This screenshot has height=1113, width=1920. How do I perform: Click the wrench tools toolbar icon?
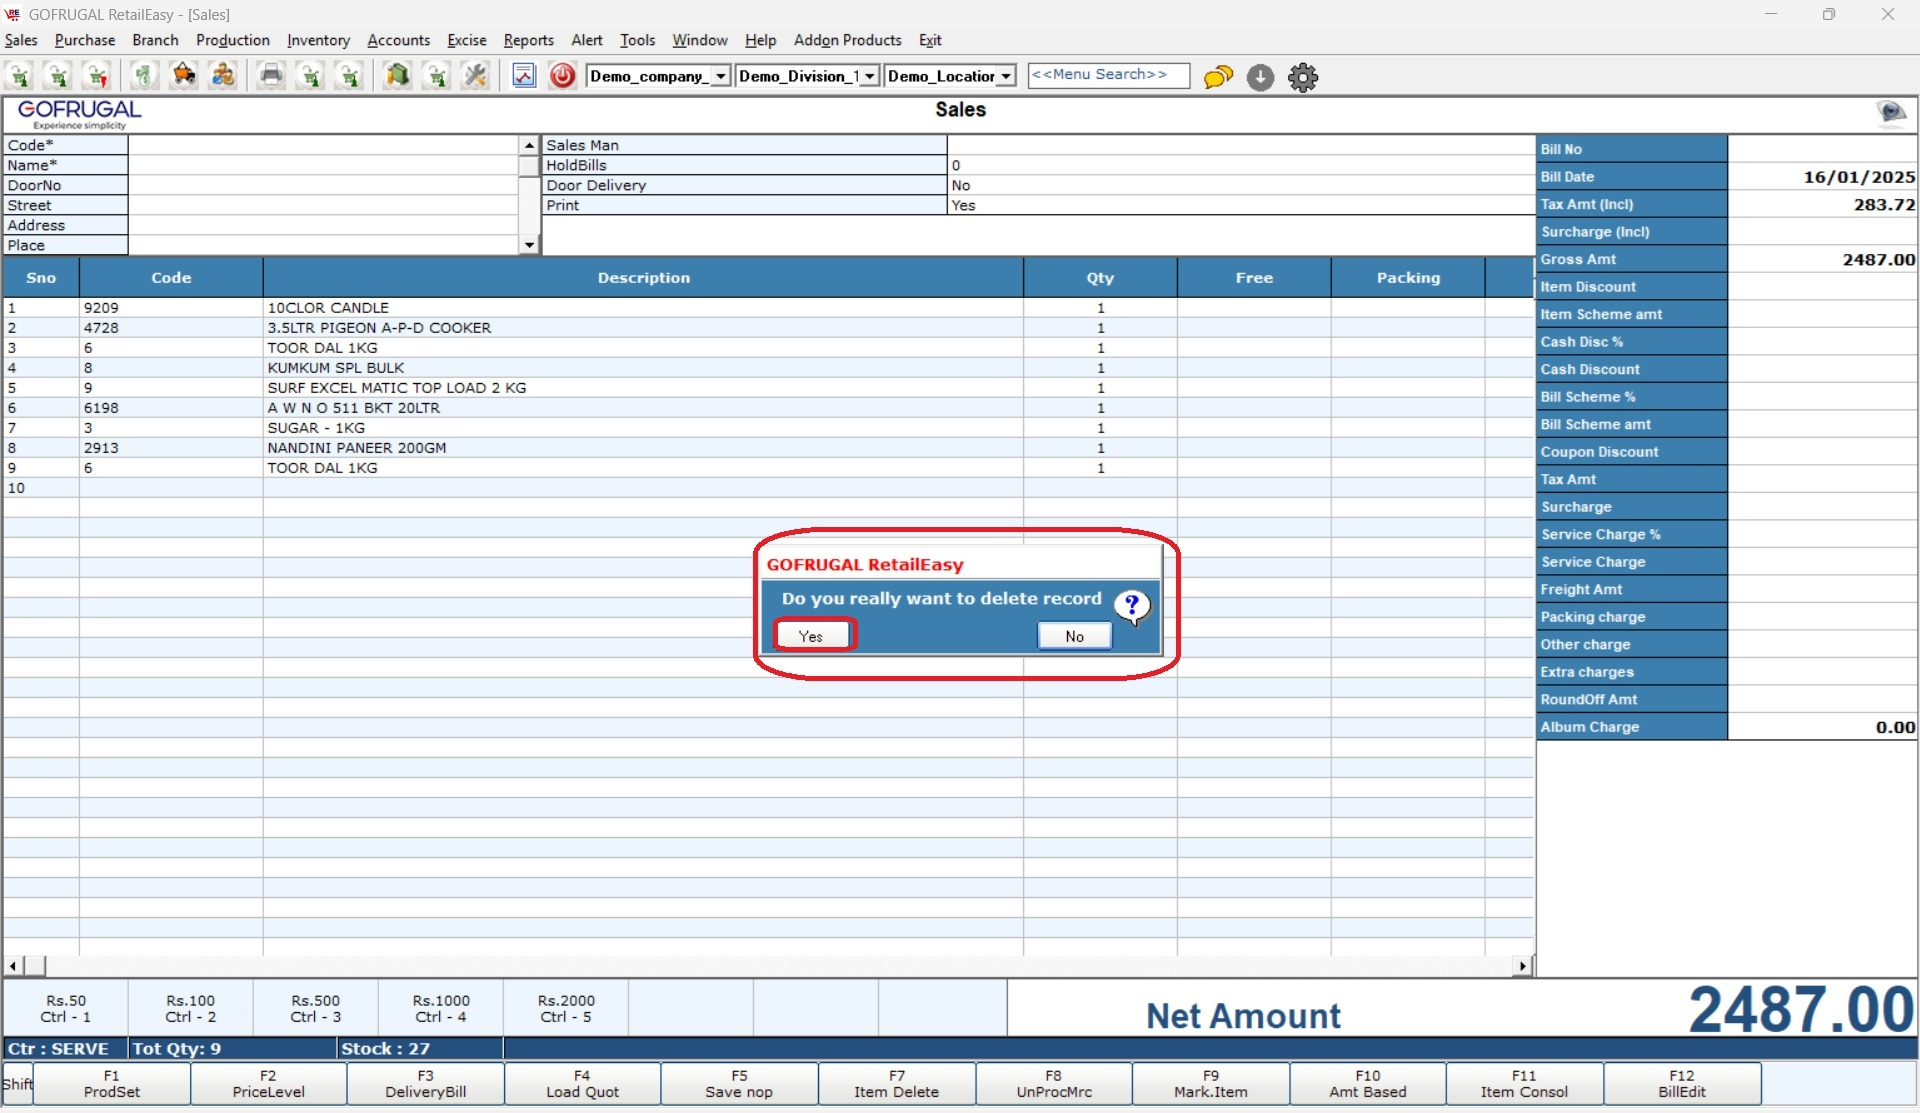coord(476,76)
